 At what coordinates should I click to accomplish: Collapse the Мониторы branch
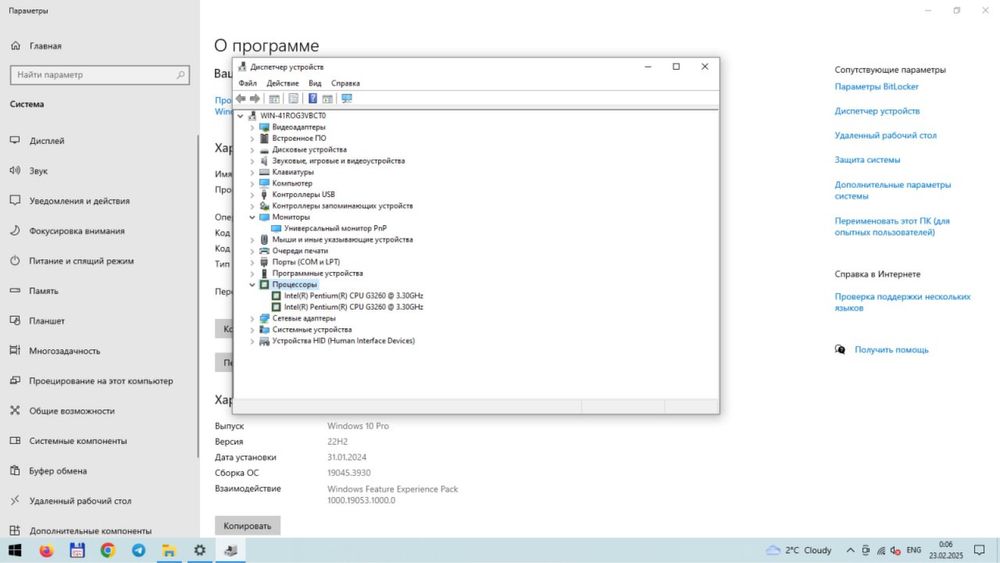[252, 217]
